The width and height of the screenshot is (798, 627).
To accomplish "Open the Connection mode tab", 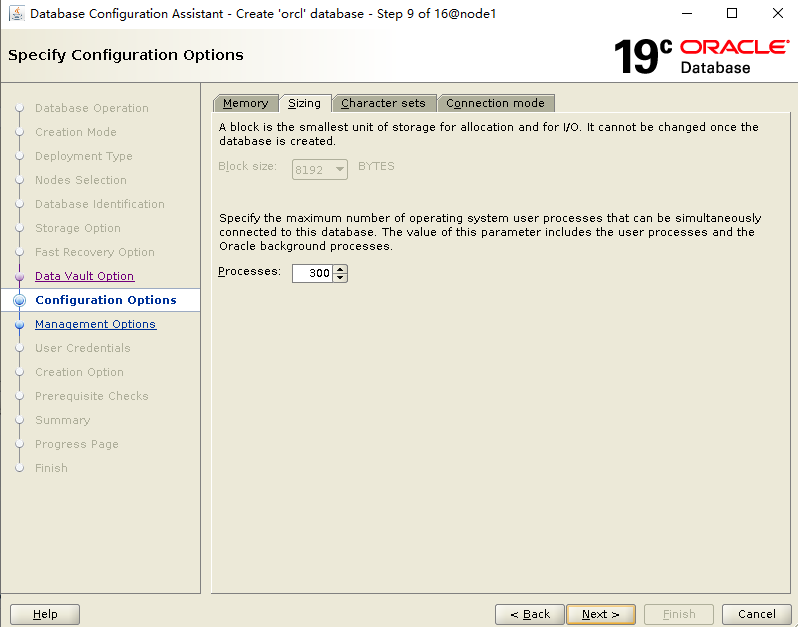I will tap(495, 103).
